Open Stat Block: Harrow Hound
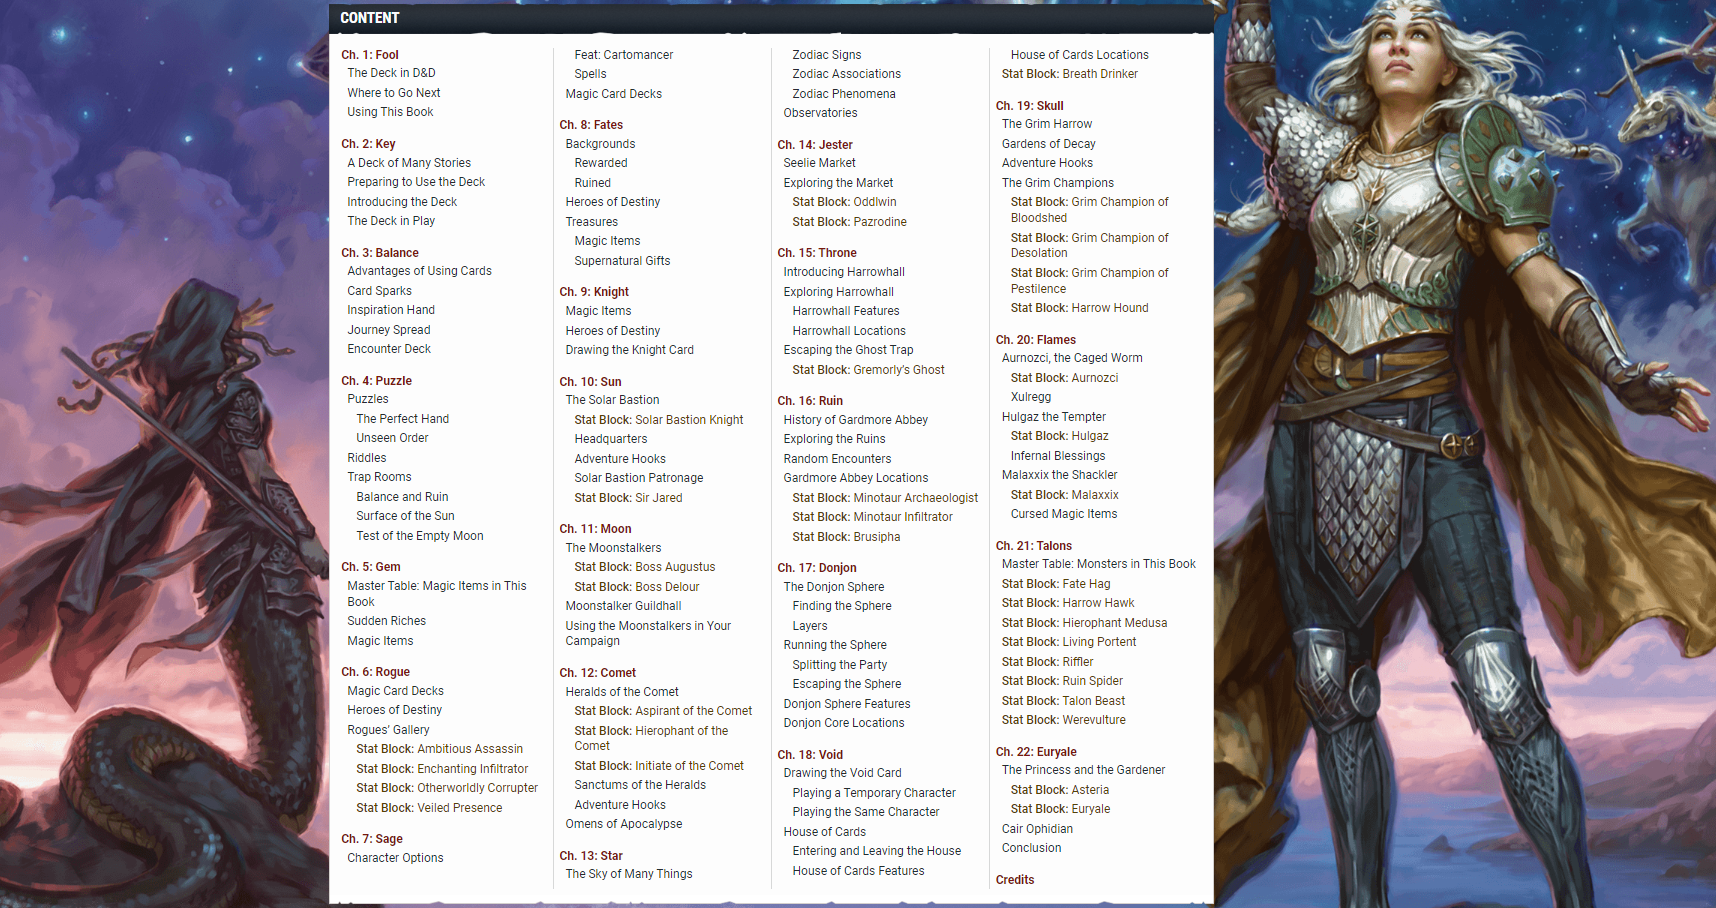Image resolution: width=1716 pixels, height=908 pixels. 1079,308
